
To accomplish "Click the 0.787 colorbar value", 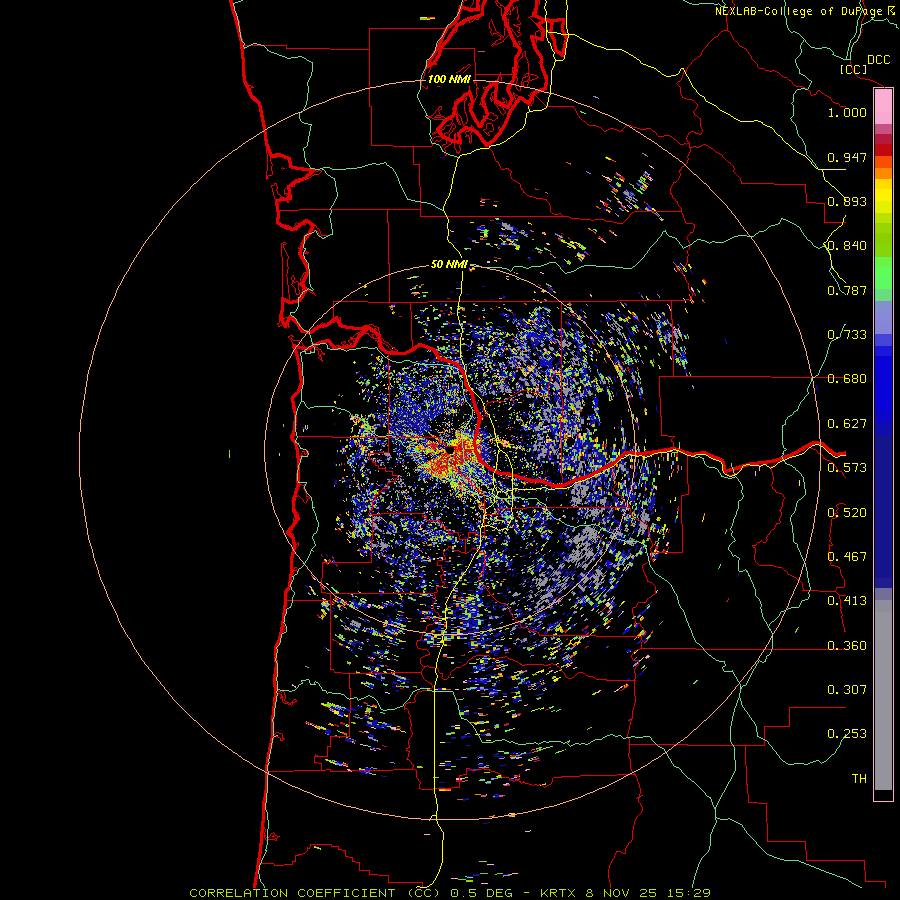I will (847, 290).
